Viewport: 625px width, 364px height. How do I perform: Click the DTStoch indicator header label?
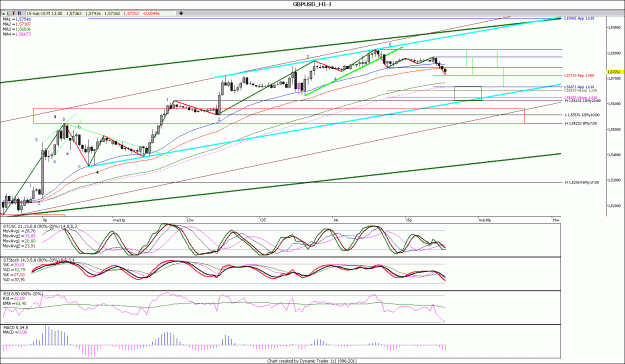coord(39,260)
